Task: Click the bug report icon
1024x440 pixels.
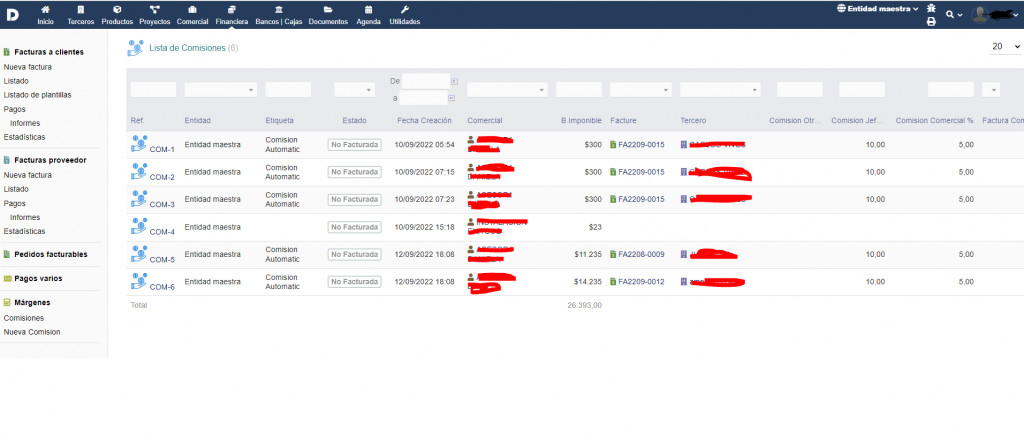Action: pos(931,8)
